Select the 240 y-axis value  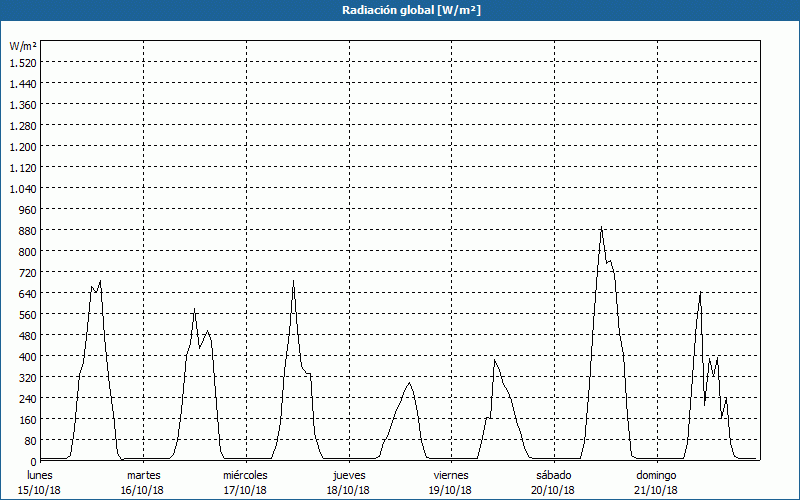coord(28,399)
